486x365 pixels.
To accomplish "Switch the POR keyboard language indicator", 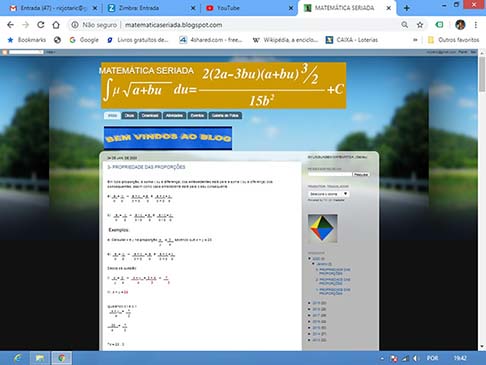I will click(432, 358).
